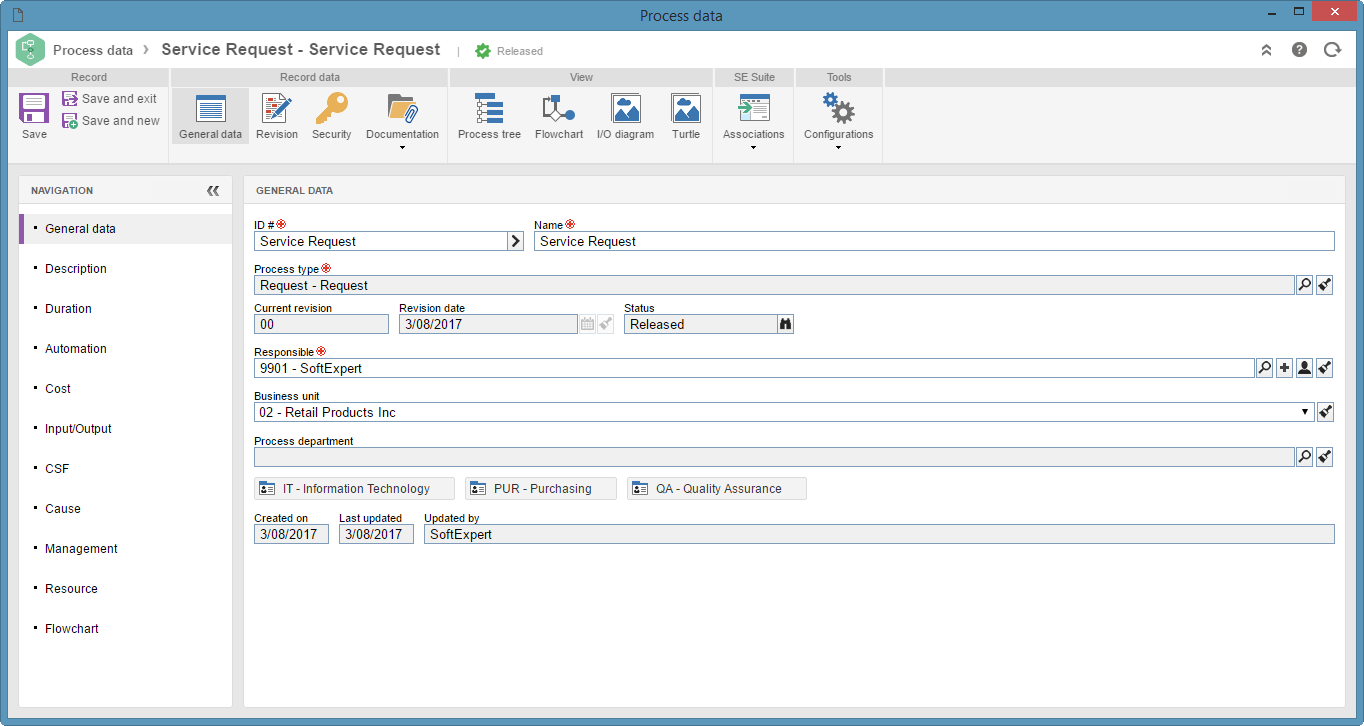Screen dimensions: 1364x726
Task: Click into the Name input field
Action: [x=934, y=241]
